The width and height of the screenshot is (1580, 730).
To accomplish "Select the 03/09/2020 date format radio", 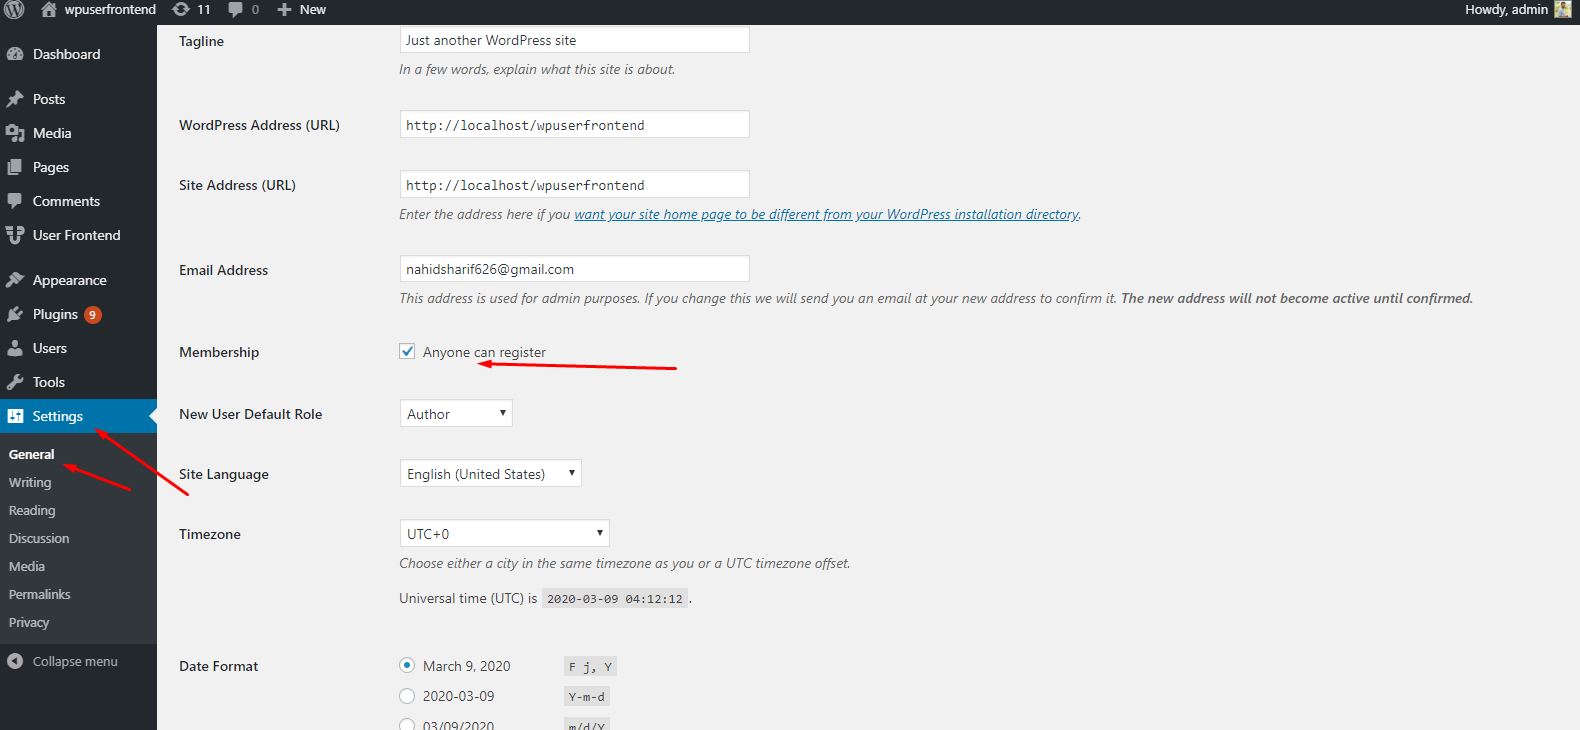I will pyautogui.click(x=407, y=725).
